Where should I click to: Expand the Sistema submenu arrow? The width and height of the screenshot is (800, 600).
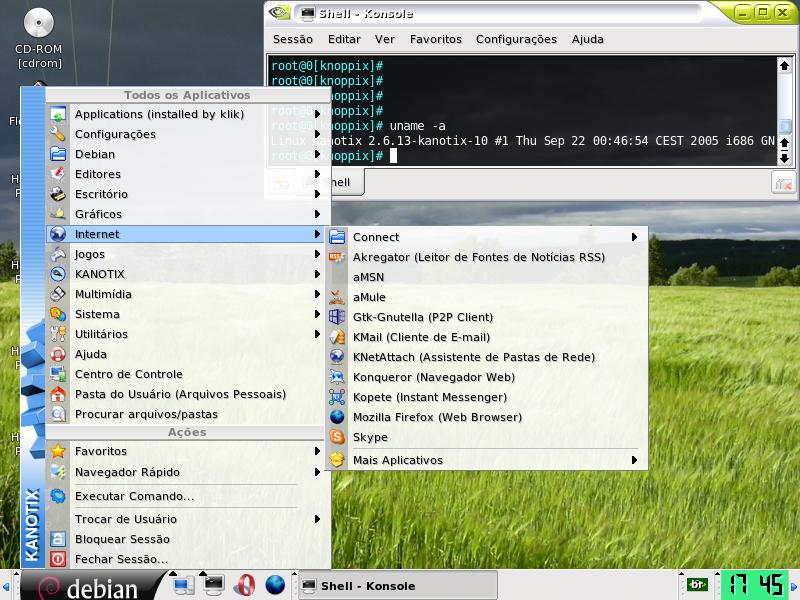point(317,314)
